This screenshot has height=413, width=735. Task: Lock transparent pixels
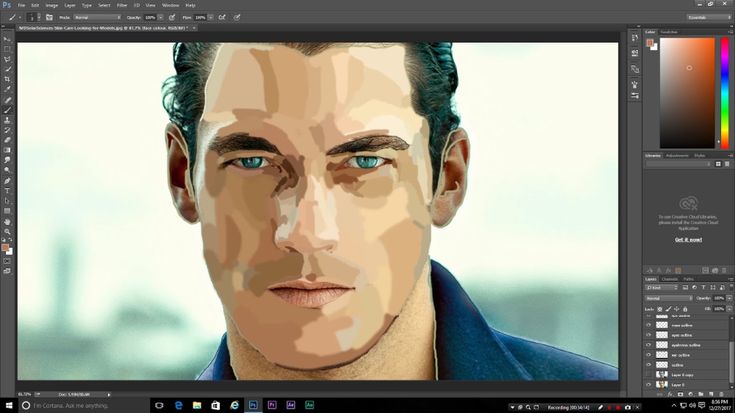660,309
